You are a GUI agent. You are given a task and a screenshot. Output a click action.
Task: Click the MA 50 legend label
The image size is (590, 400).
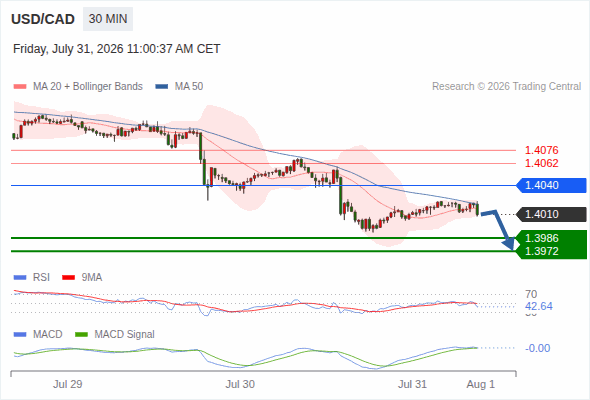click(189, 87)
